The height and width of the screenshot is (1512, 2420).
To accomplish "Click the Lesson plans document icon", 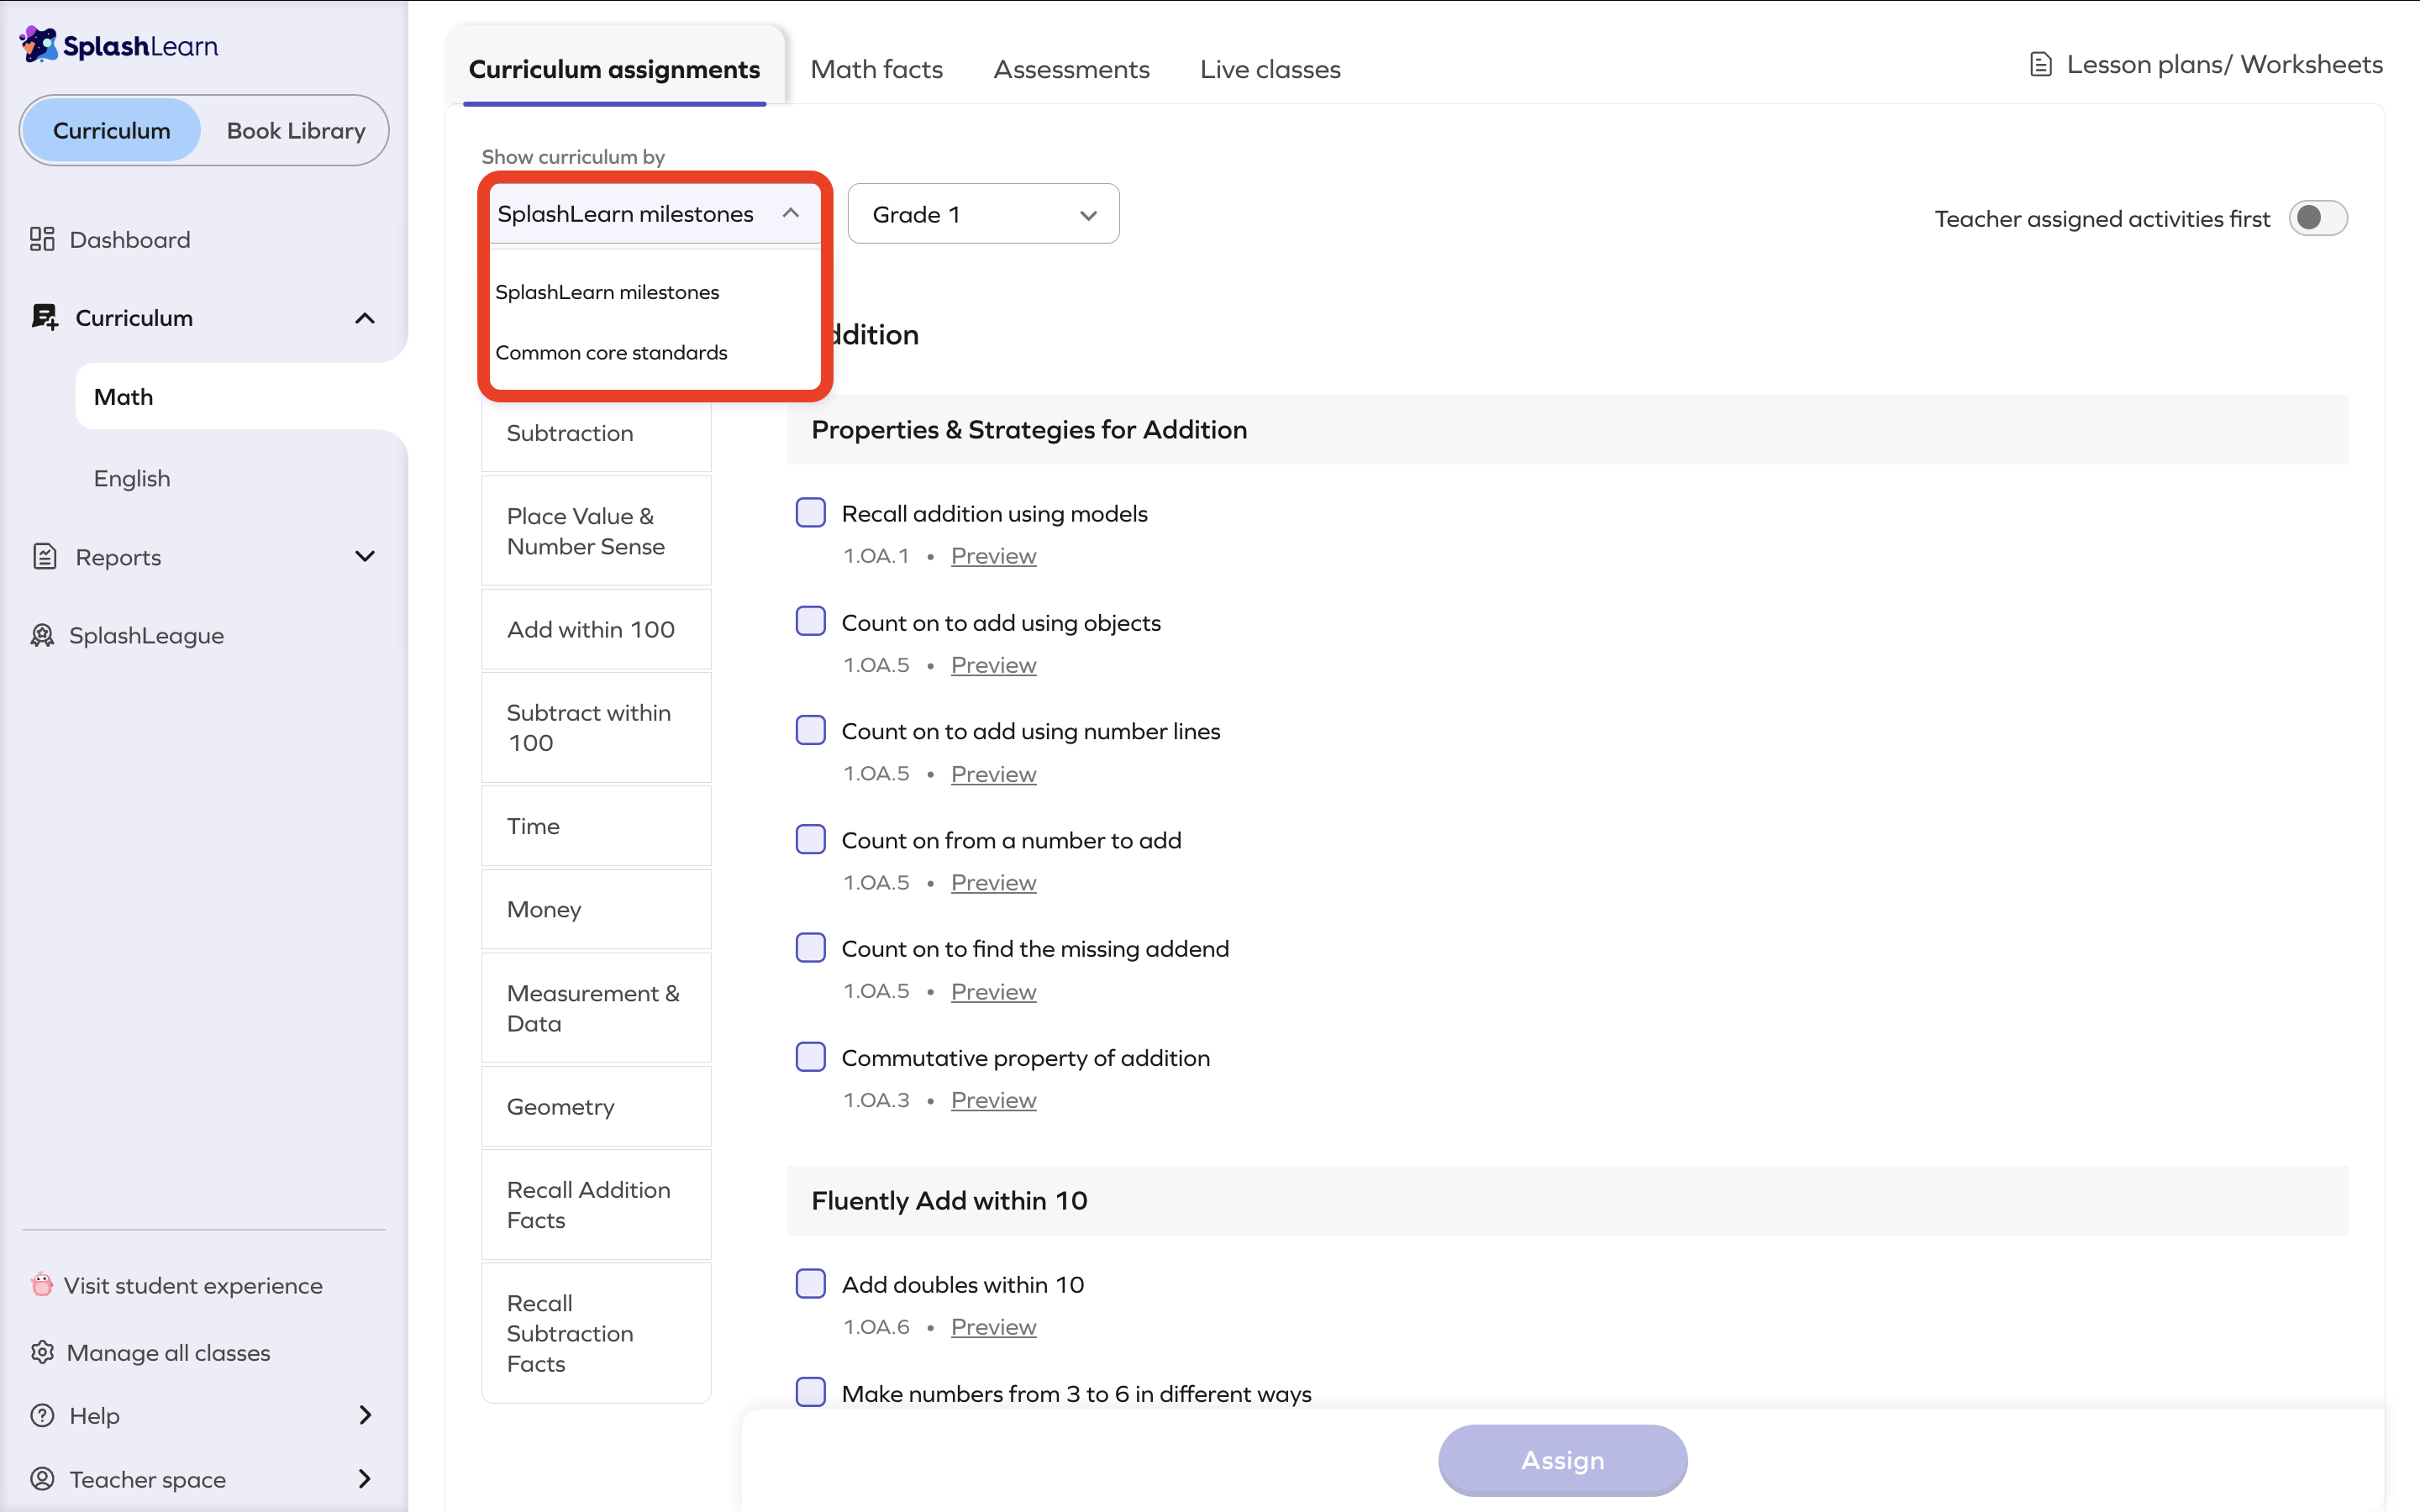I will (2040, 65).
